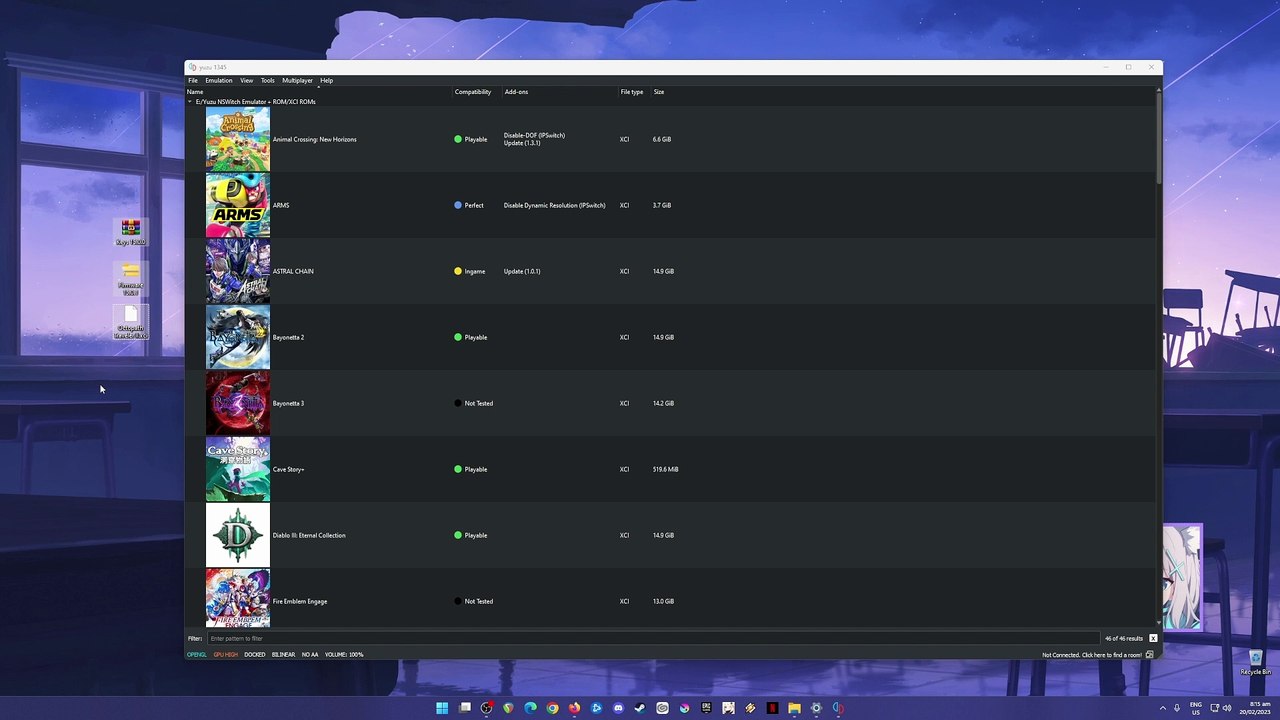Open Epic Games Launcher from the taskbar
The width and height of the screenshot is (1280, 720).
tap(706, 708)
